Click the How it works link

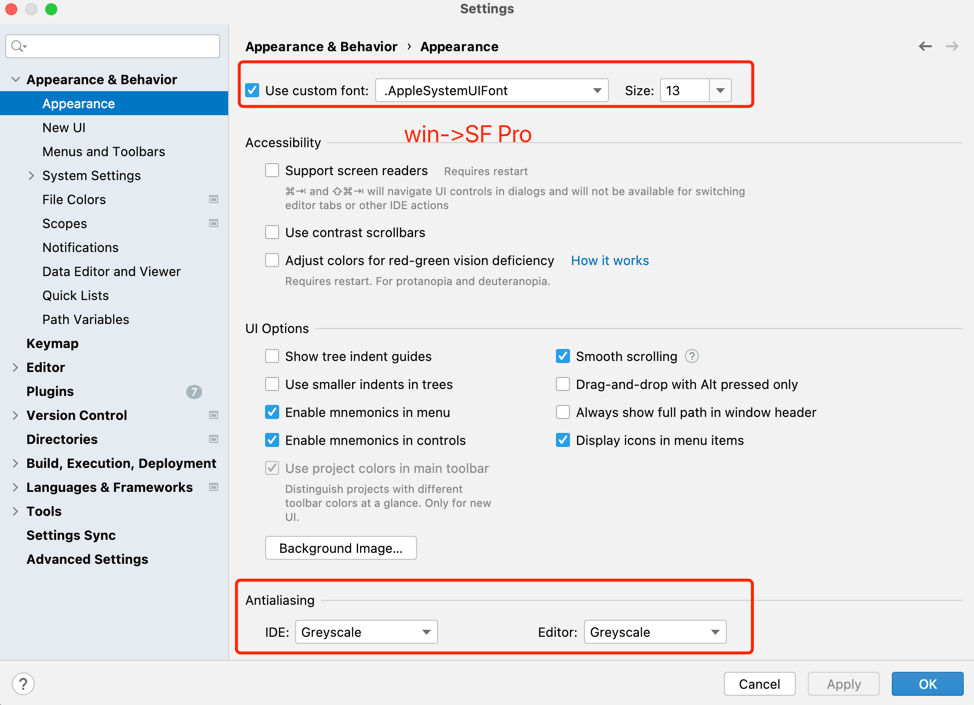point(609,260)
